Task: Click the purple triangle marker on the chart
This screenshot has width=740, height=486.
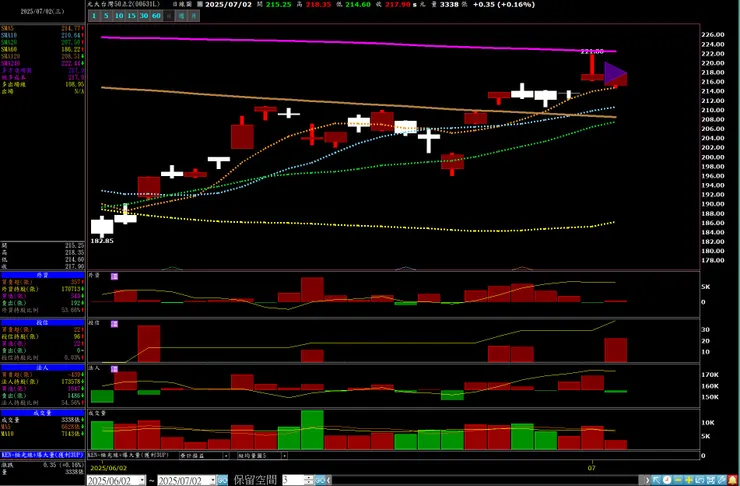Action: [x=615, y=74]
